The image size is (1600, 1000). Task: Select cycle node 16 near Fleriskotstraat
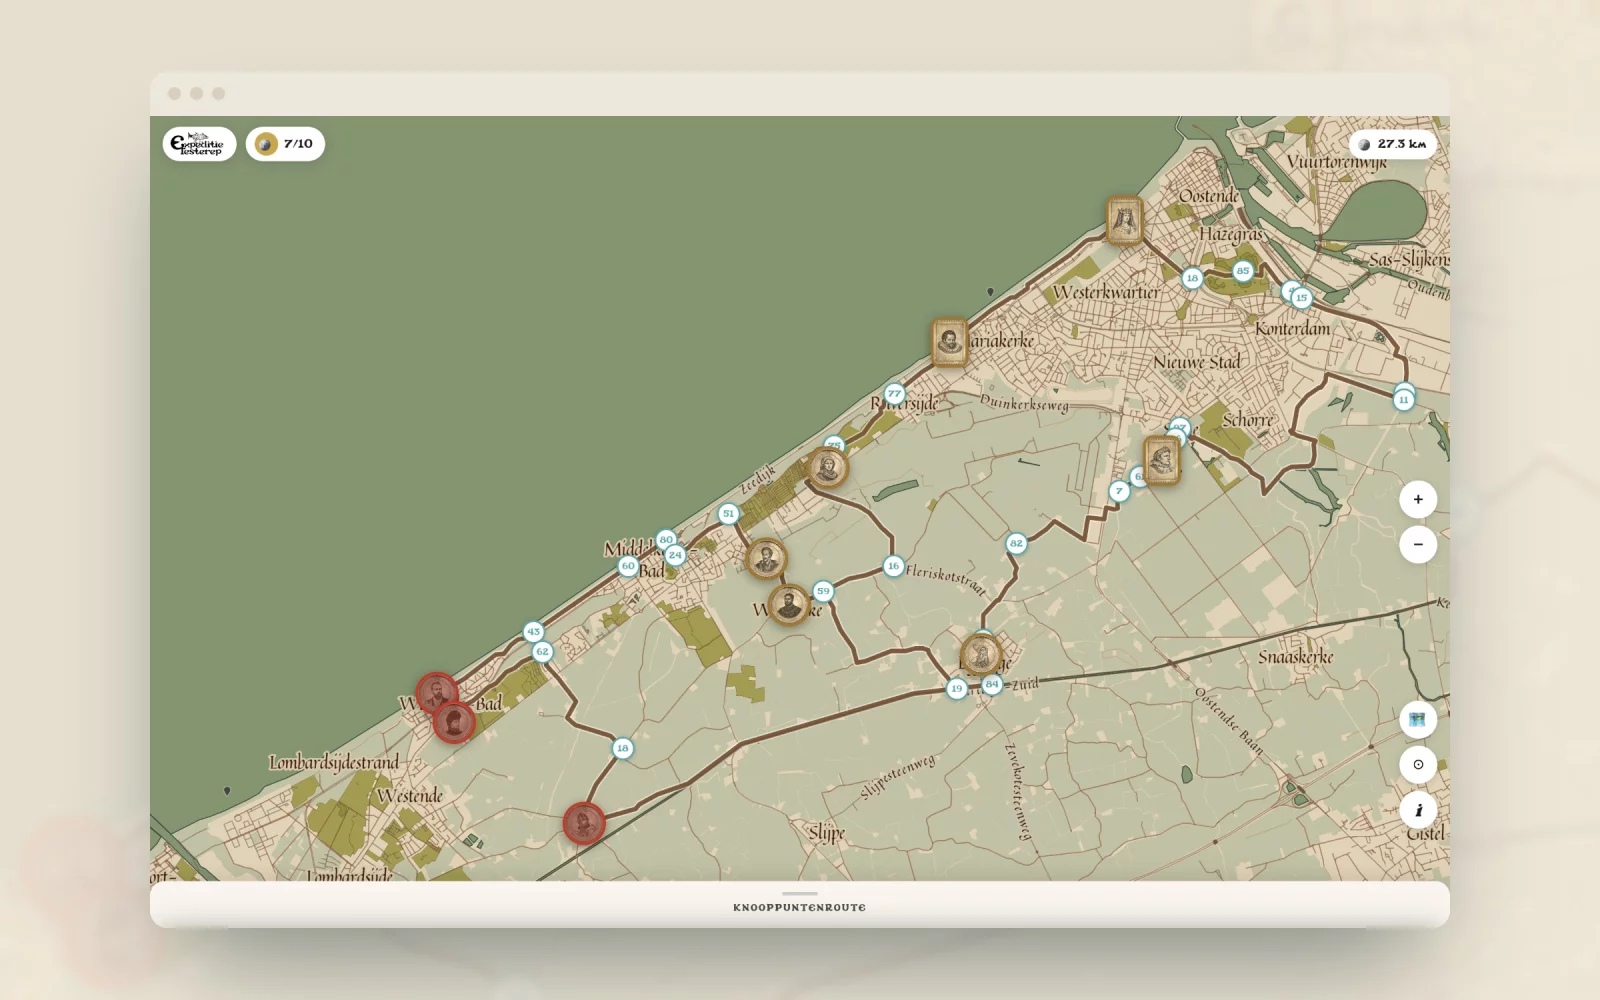(x=893, y=566)
